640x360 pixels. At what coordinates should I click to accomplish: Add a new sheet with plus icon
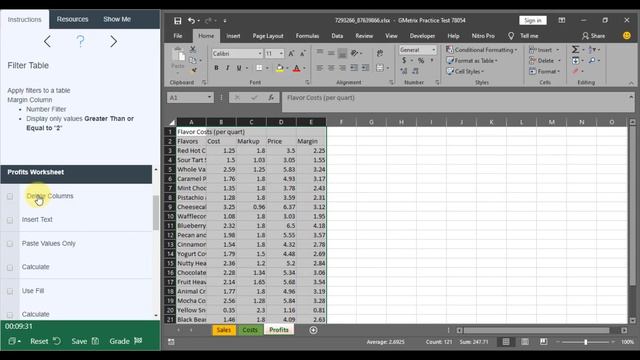point(313,330)
